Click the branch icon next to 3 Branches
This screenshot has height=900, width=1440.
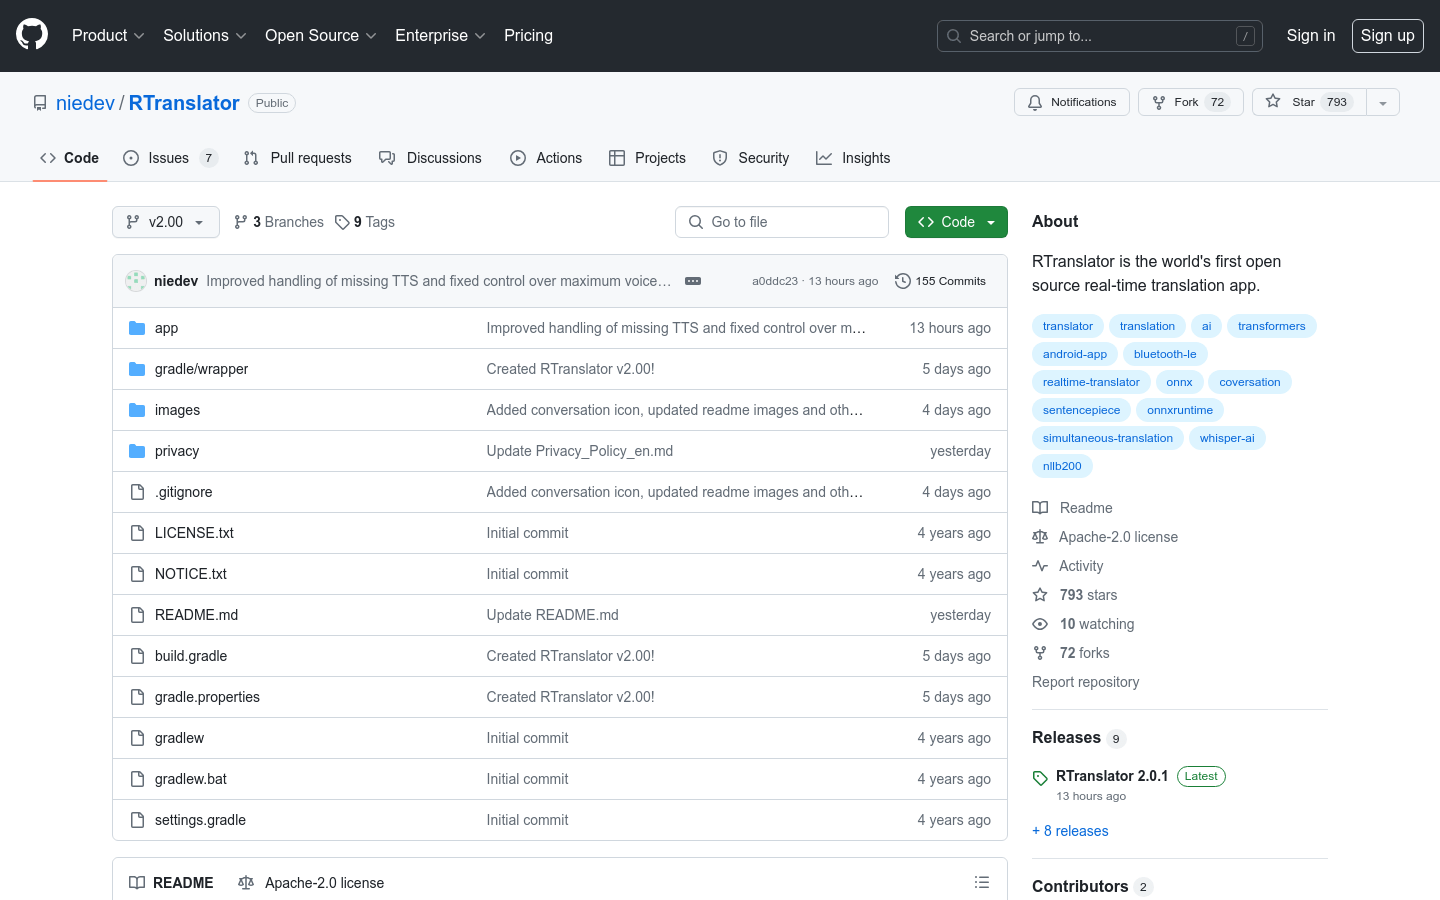[x=241, y=222]
